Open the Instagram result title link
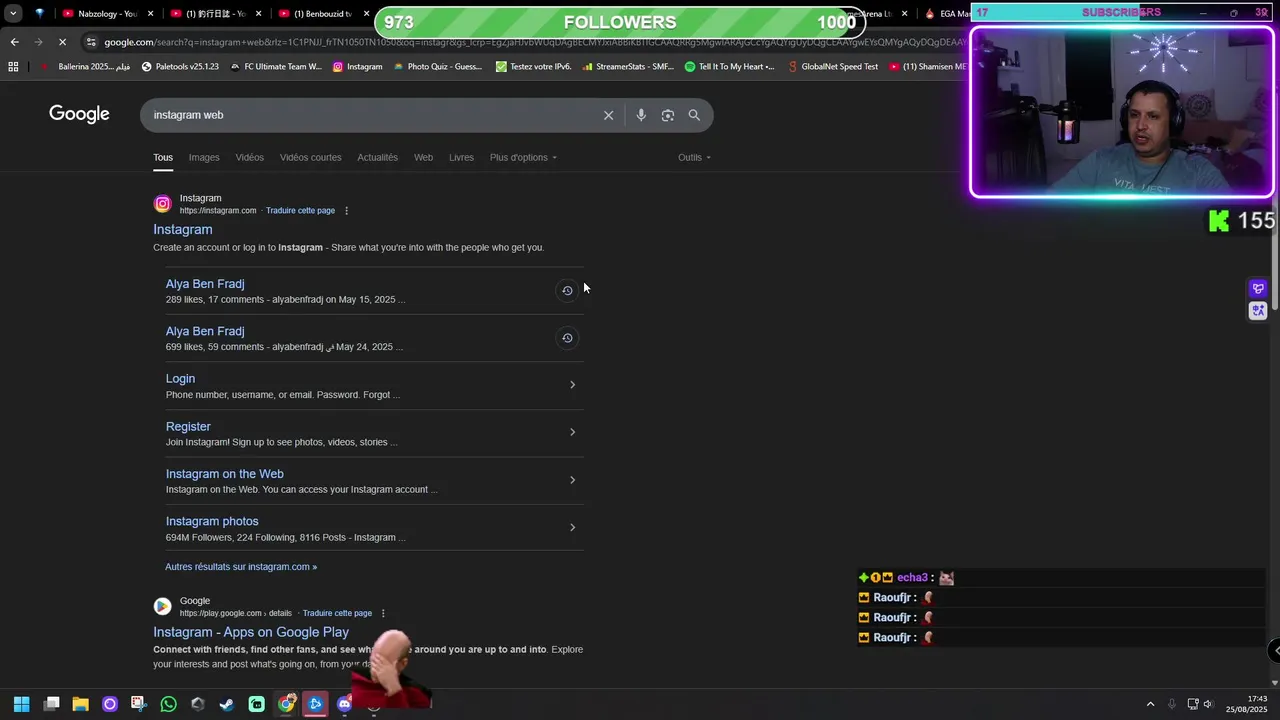 click(x=183, y=230)
